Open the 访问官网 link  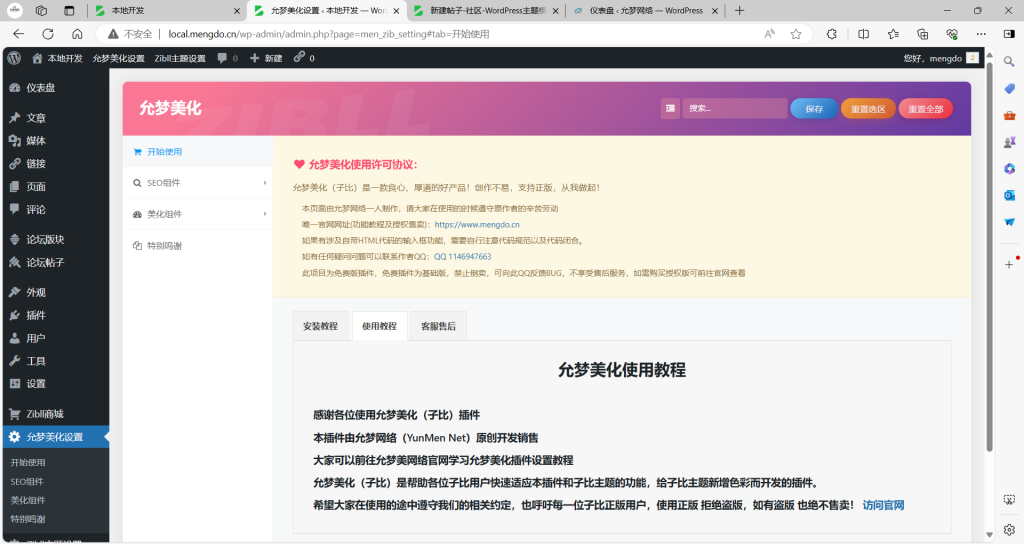[883, 505]
